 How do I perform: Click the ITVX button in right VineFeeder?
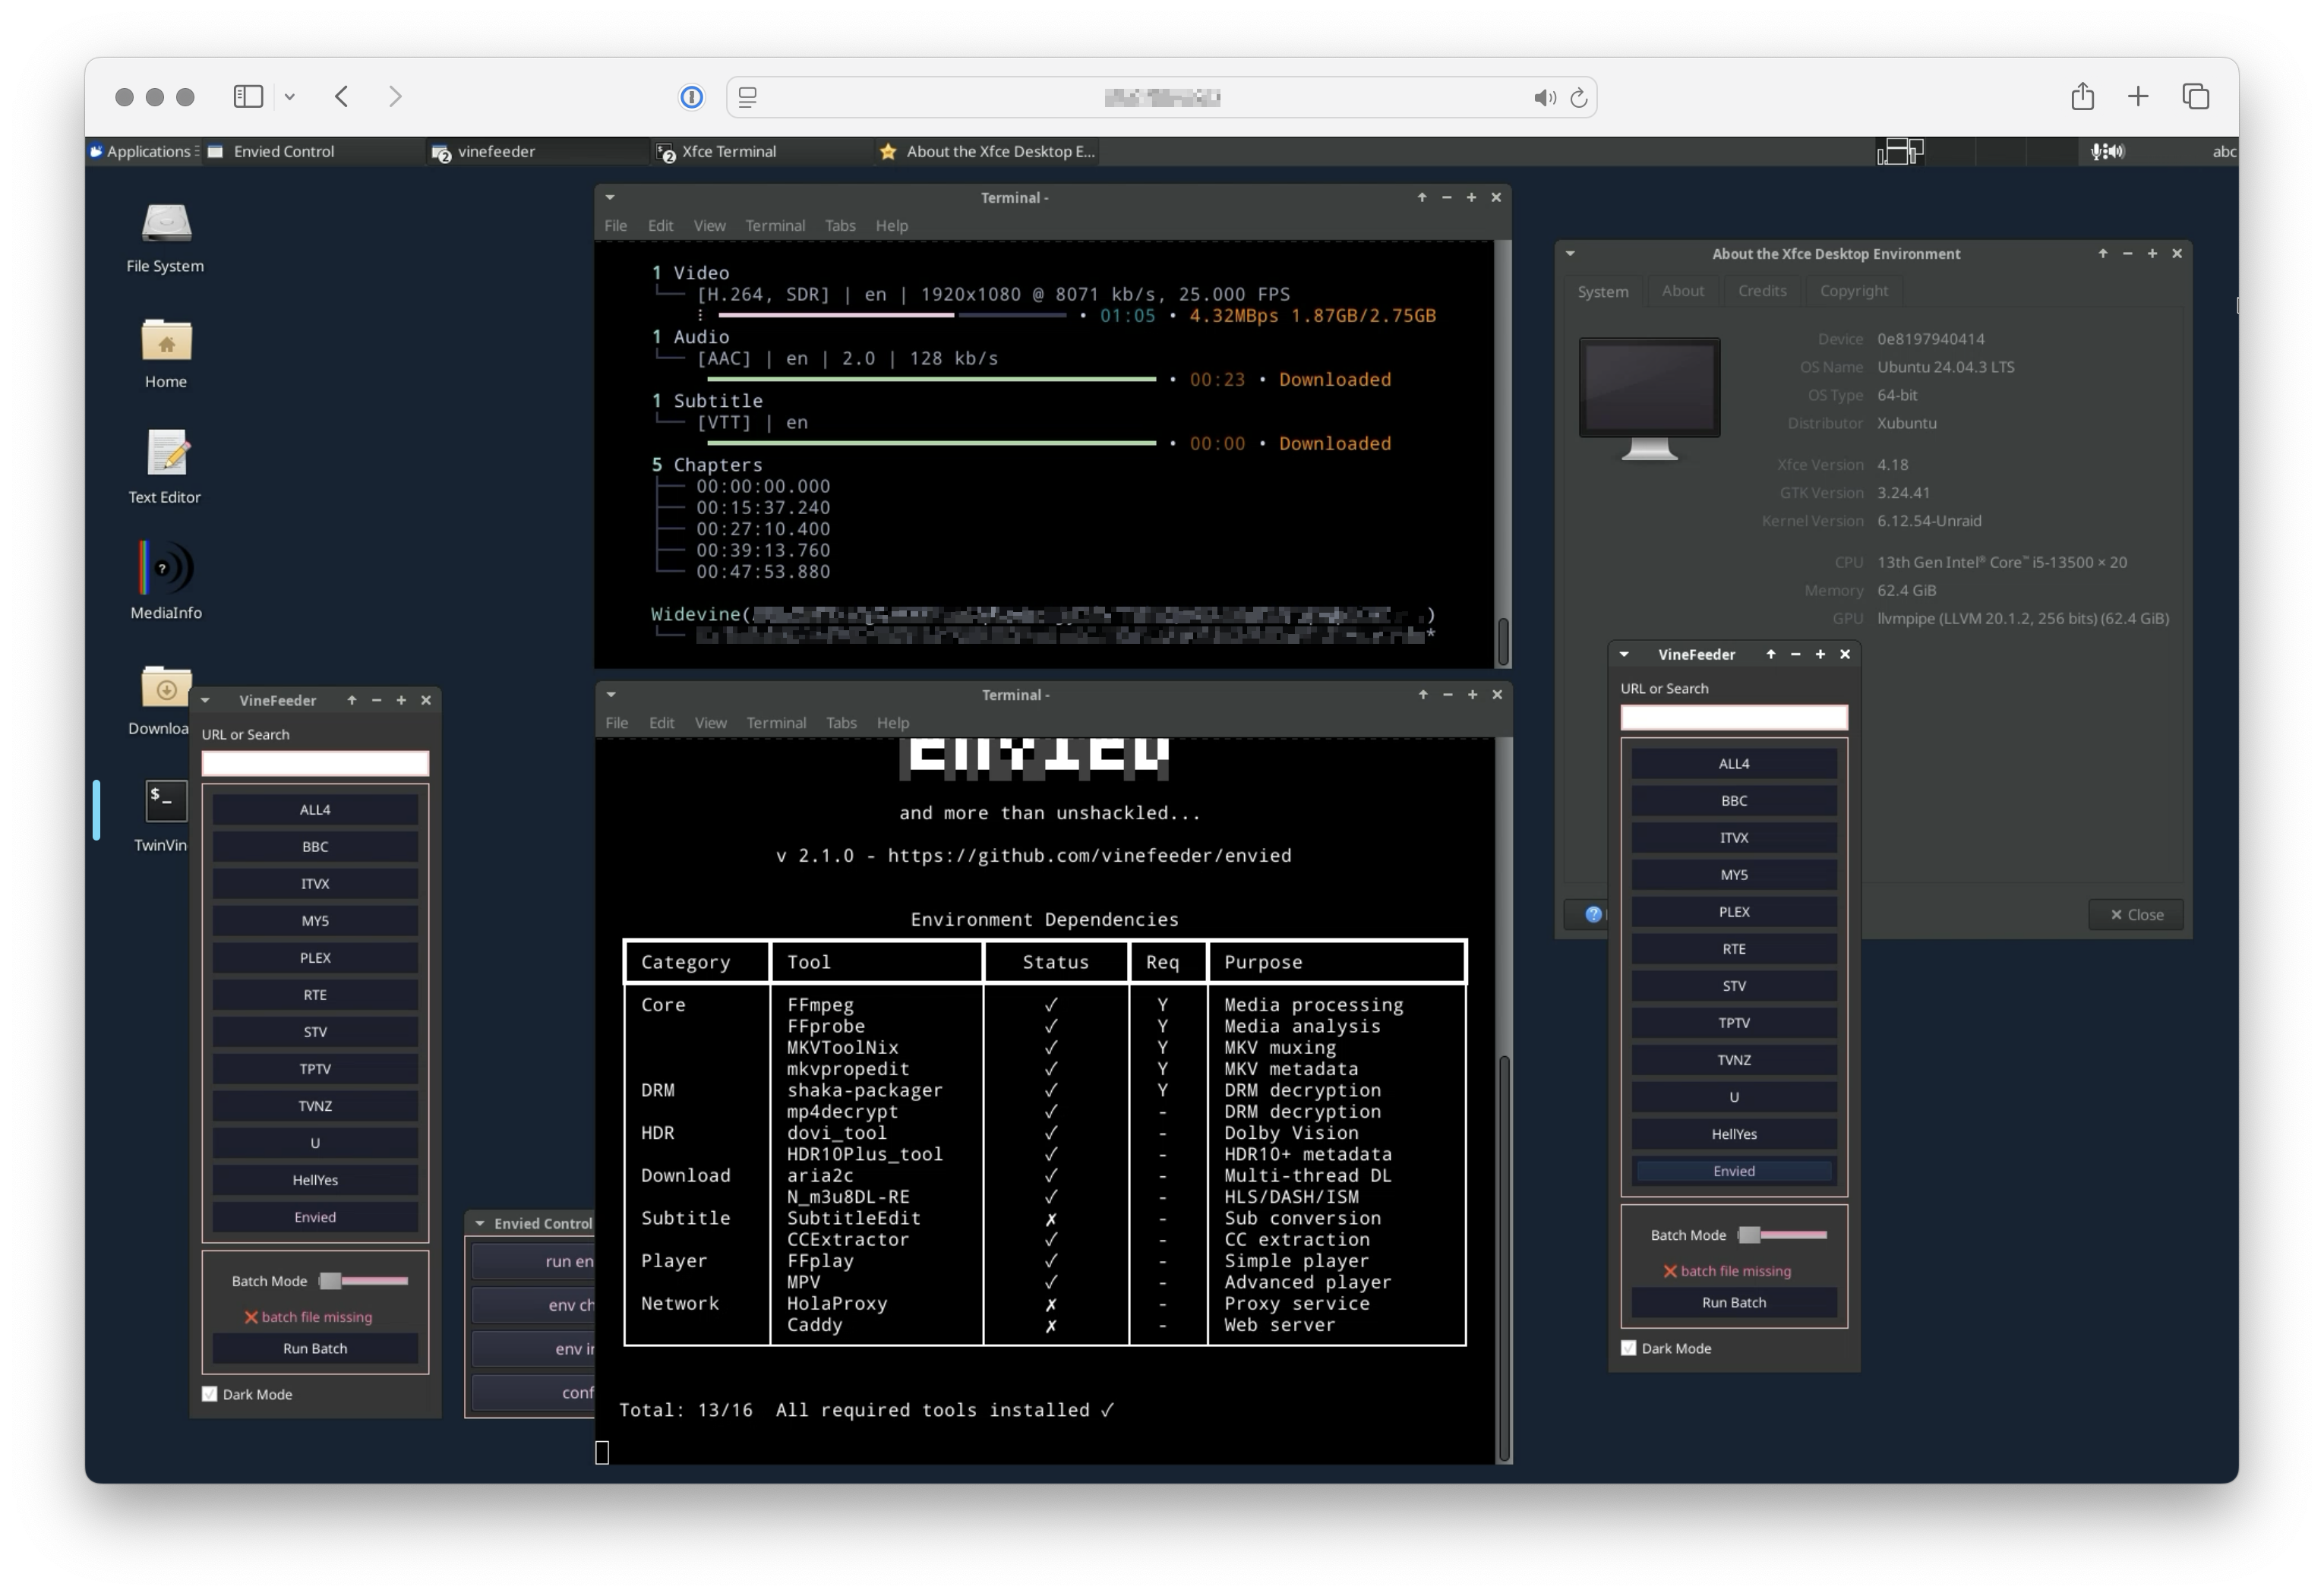pos(1733,838)
